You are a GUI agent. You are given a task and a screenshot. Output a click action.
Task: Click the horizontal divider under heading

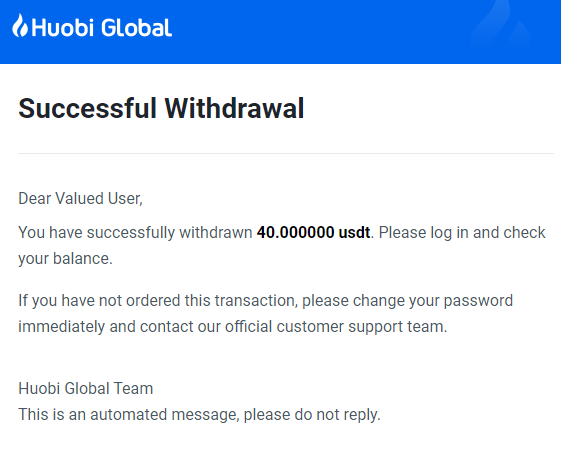click(286, 154)
